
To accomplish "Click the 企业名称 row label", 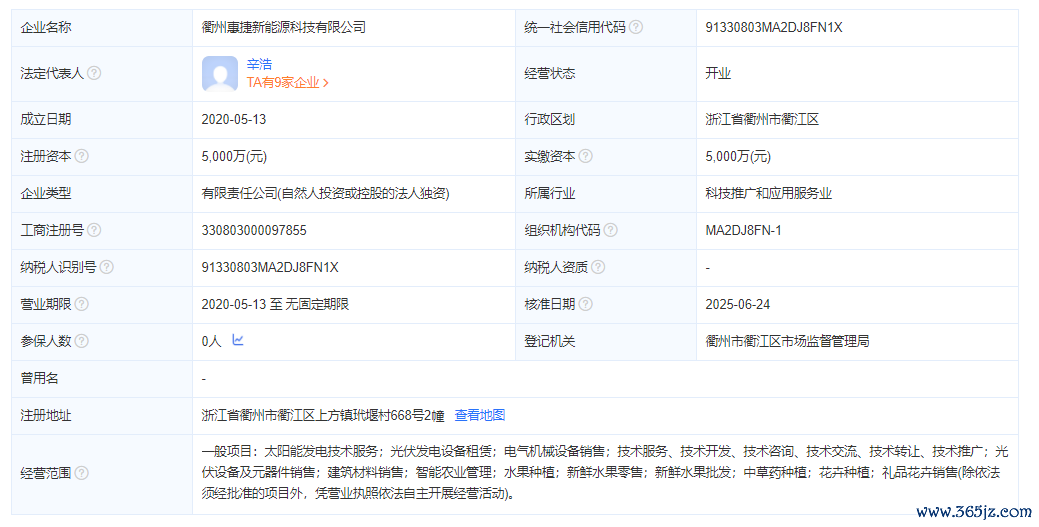I will [46, 27].
